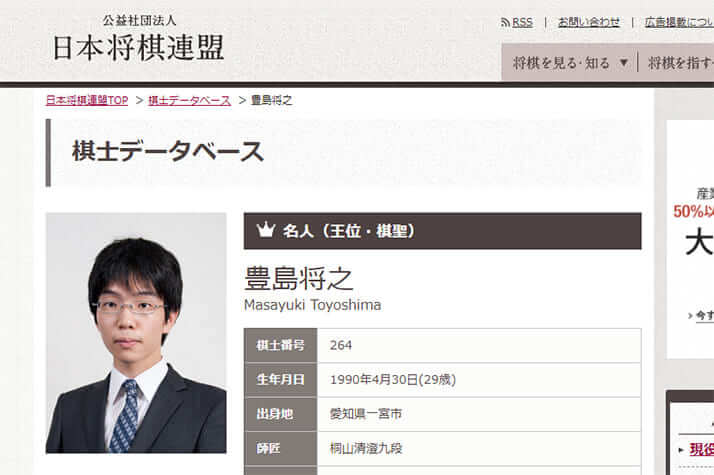
Task: Click the crown title icon
Action: pos(265,230)
